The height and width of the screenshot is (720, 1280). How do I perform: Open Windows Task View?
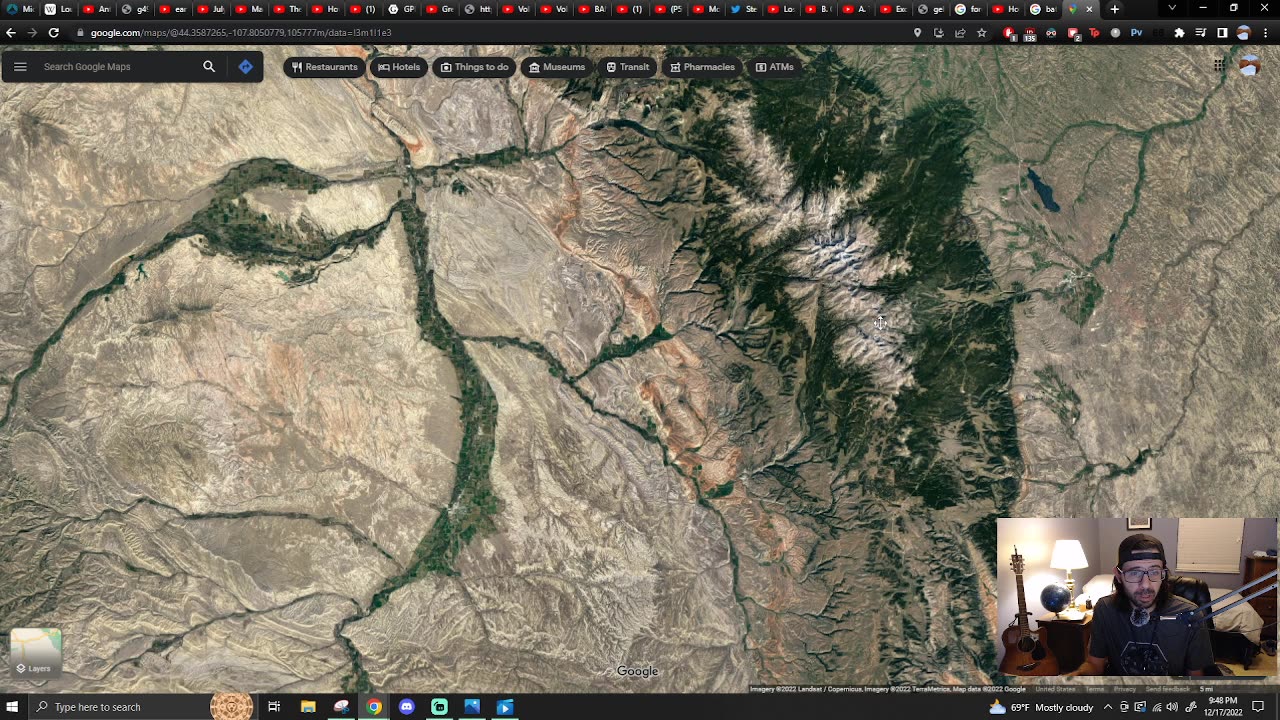[x=274, y=707]
